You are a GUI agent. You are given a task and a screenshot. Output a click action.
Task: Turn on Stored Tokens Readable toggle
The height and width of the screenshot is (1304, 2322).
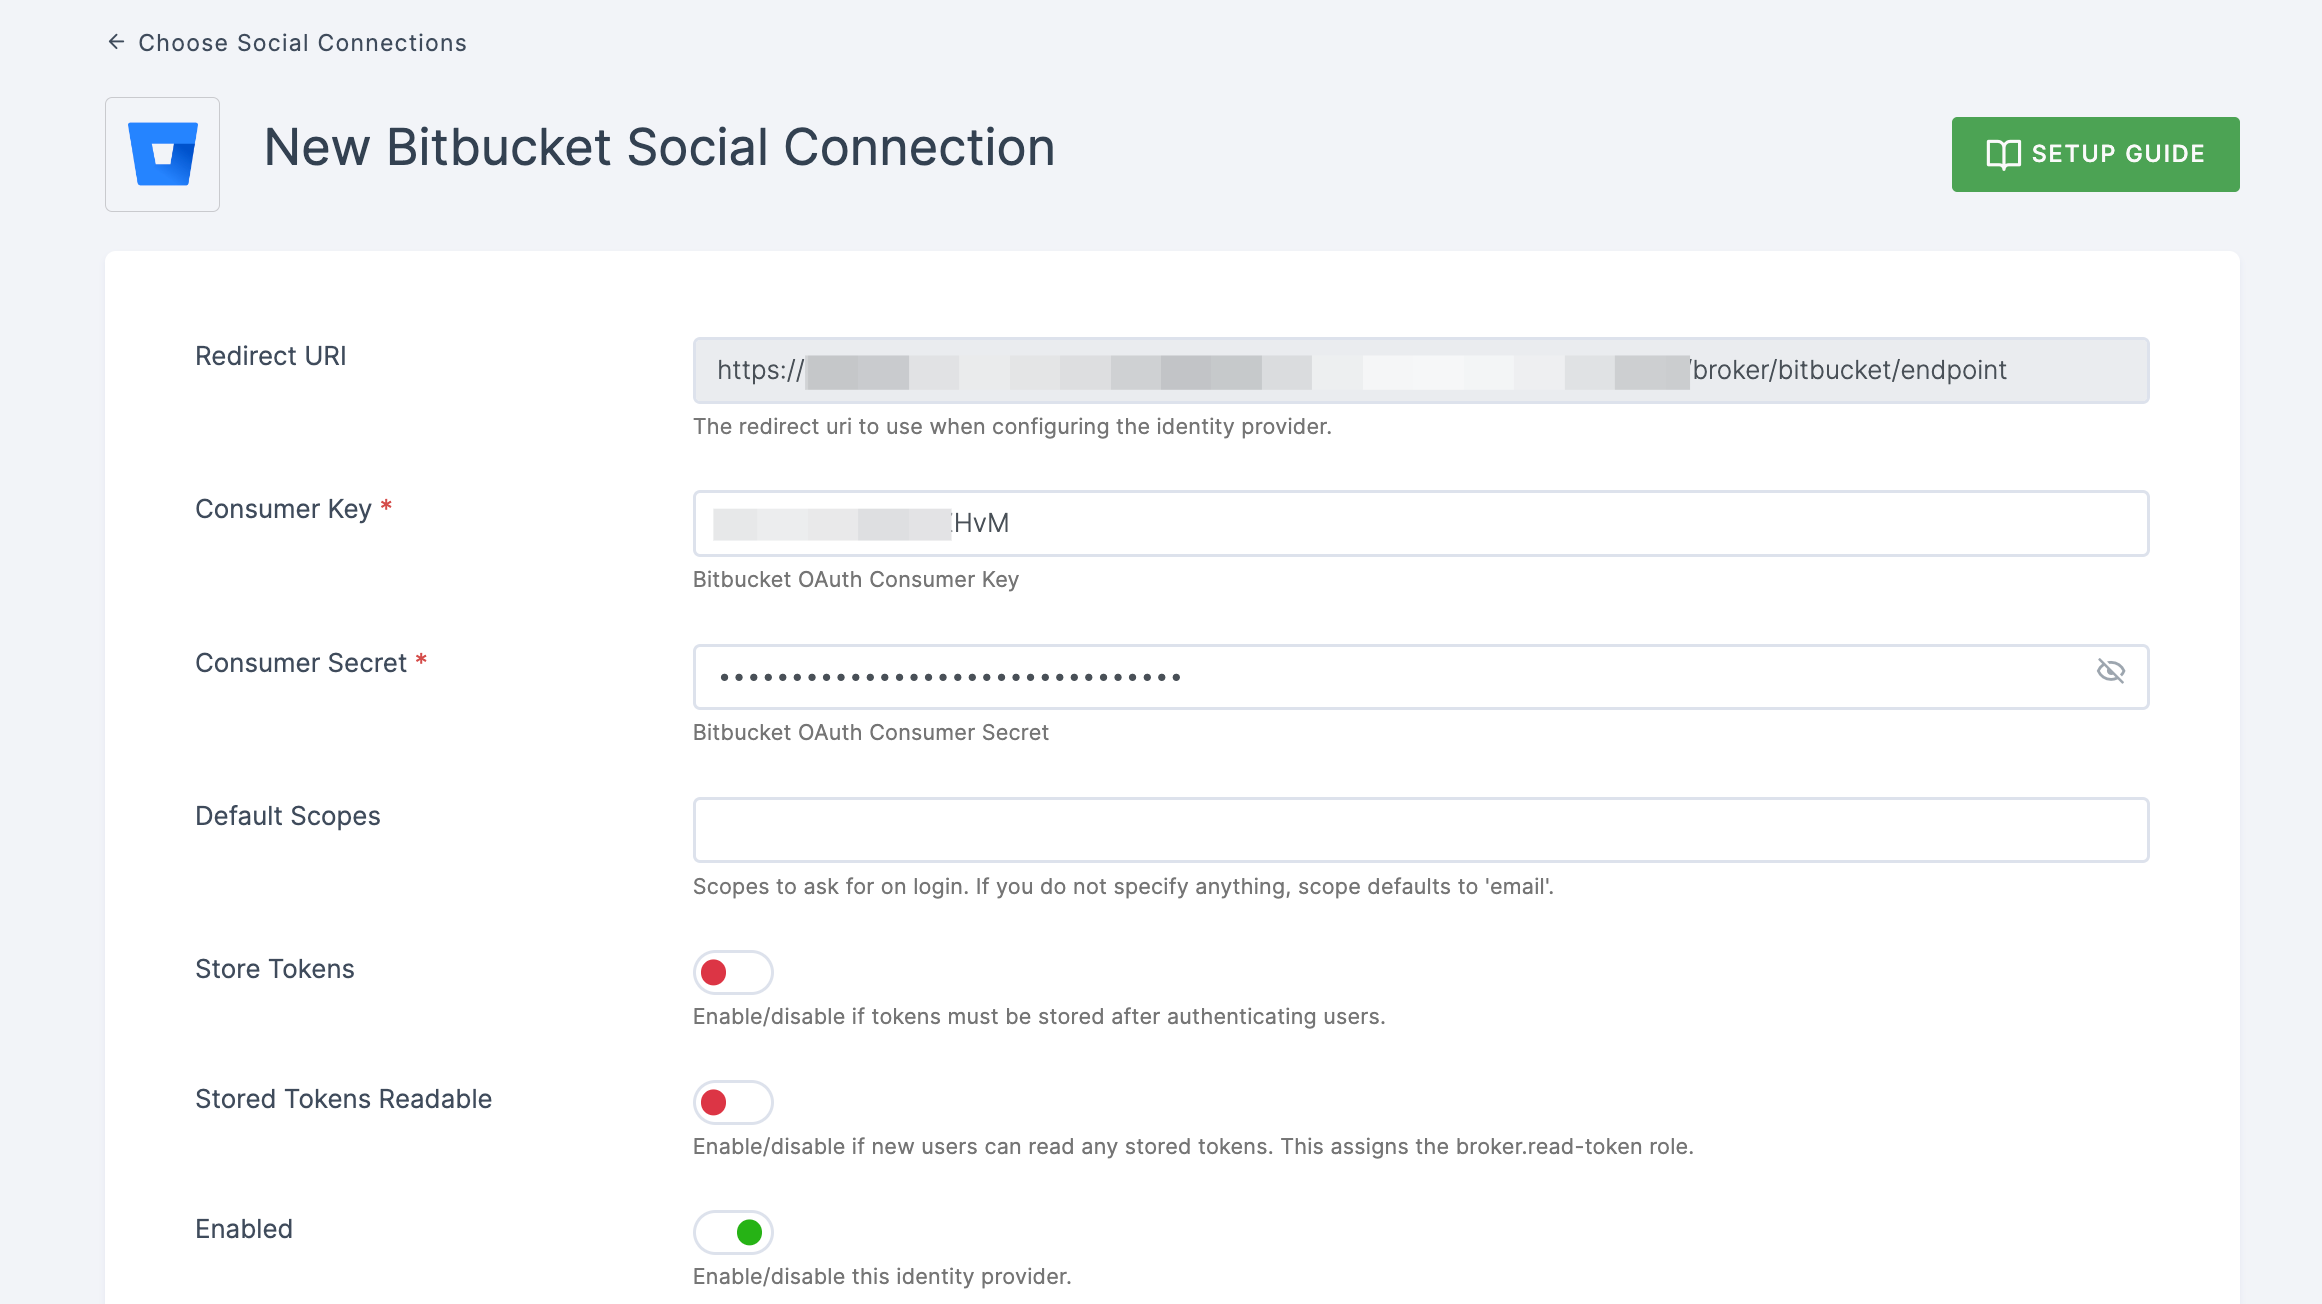(x=733, y=1102)
